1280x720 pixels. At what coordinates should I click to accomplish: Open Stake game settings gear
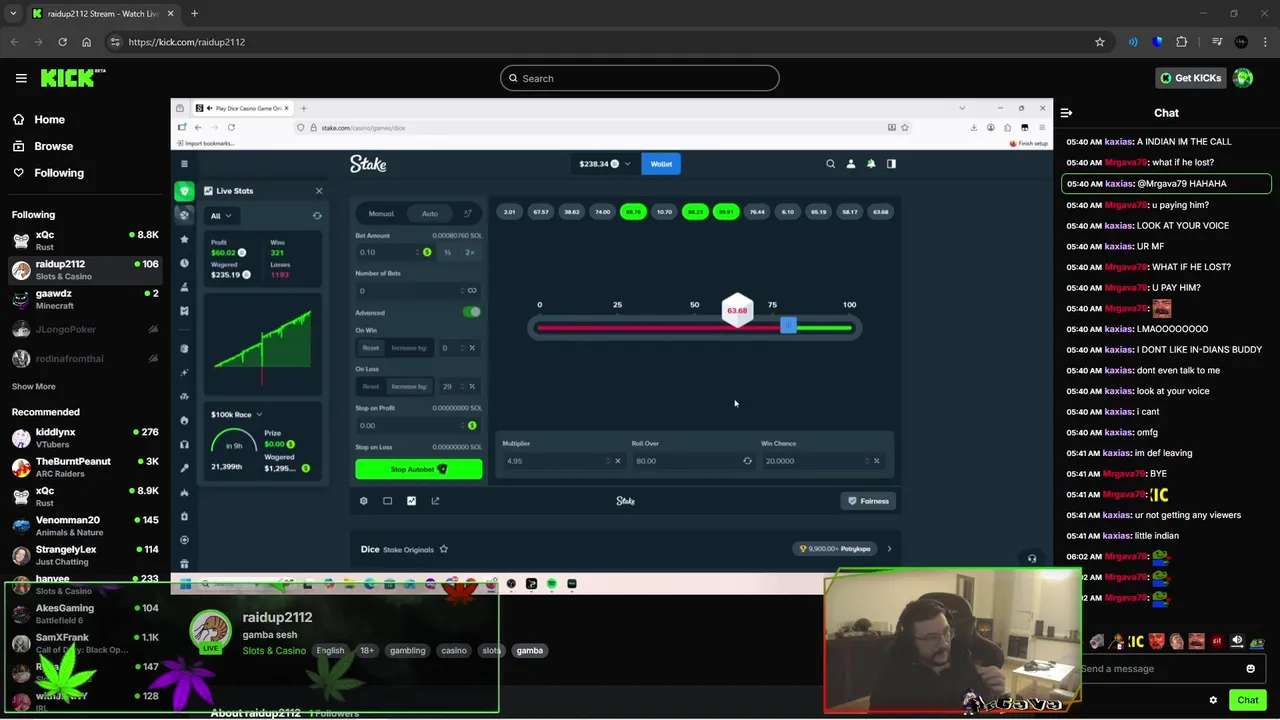[x=363, y=501]
